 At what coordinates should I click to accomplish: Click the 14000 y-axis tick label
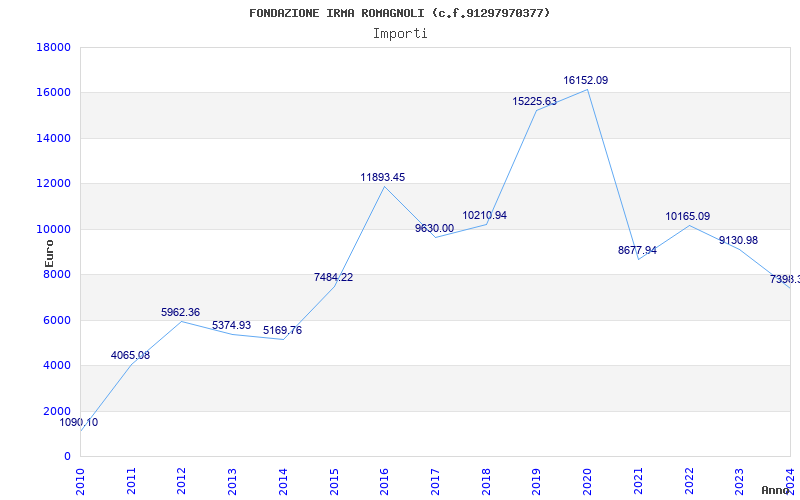click(53, 138)
